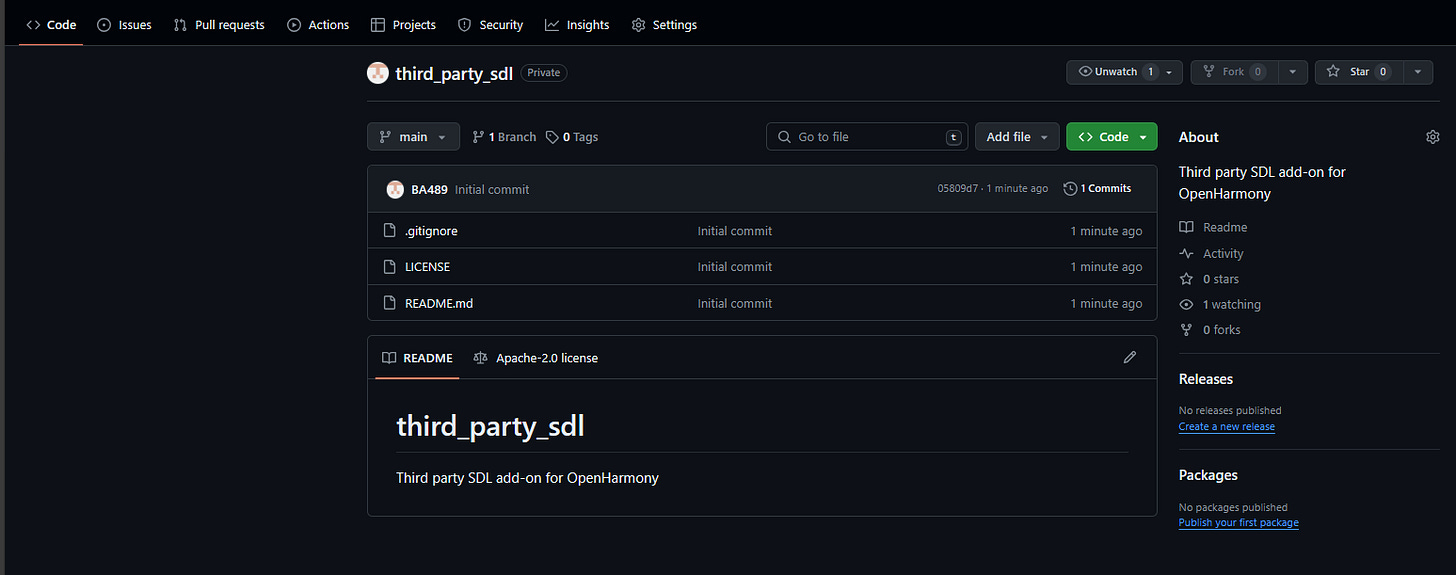This screenshot has width=1456, height=575.
Task: View 0 forks link
Action: [x=1210, y=330]
